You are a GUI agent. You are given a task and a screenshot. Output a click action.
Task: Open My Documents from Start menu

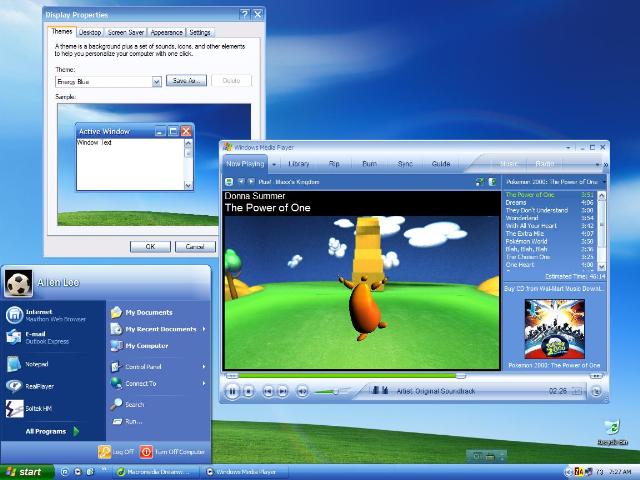(158, 312)
